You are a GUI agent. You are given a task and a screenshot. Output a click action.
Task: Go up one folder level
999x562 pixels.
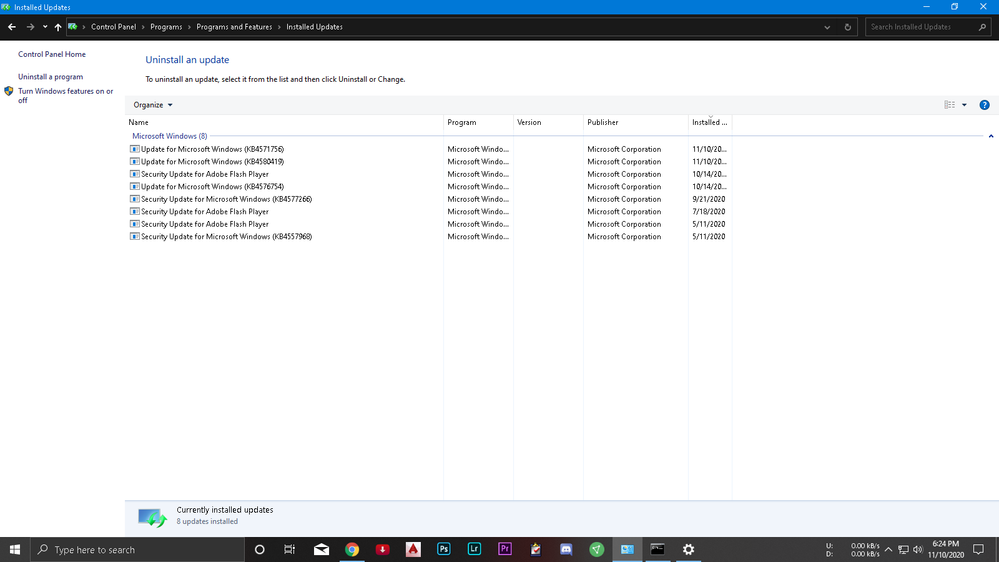[58, 27]
